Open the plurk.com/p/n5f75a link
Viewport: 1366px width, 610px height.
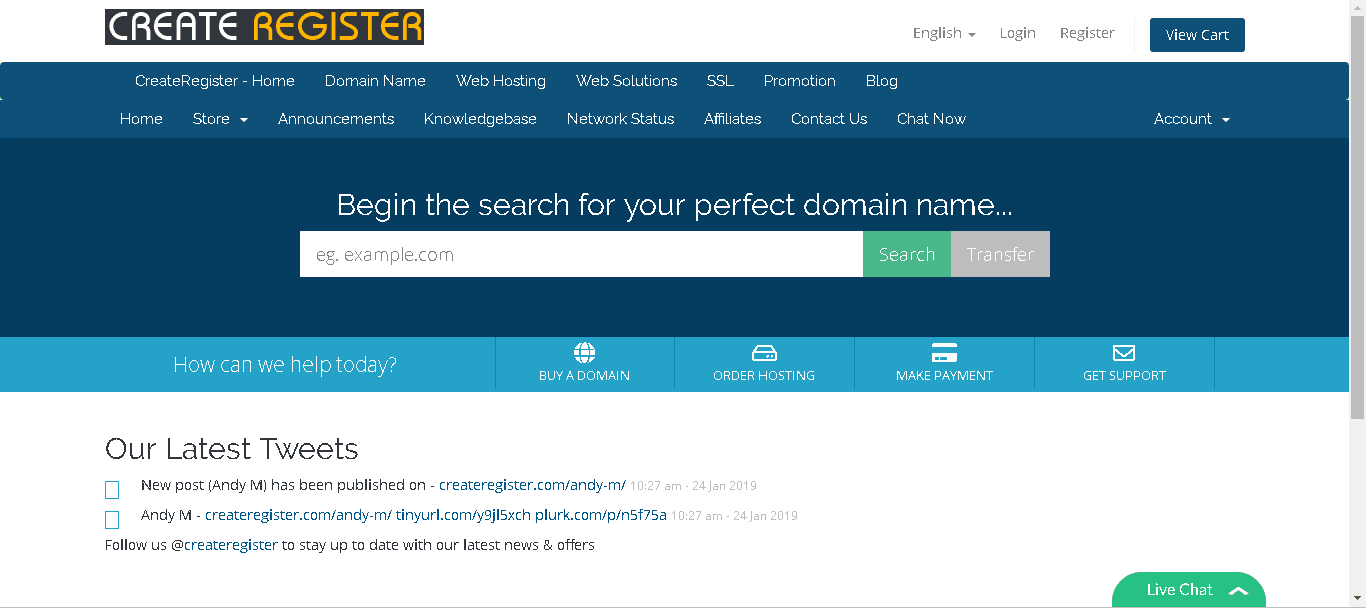pyautogui.click(x=601, y=515)
